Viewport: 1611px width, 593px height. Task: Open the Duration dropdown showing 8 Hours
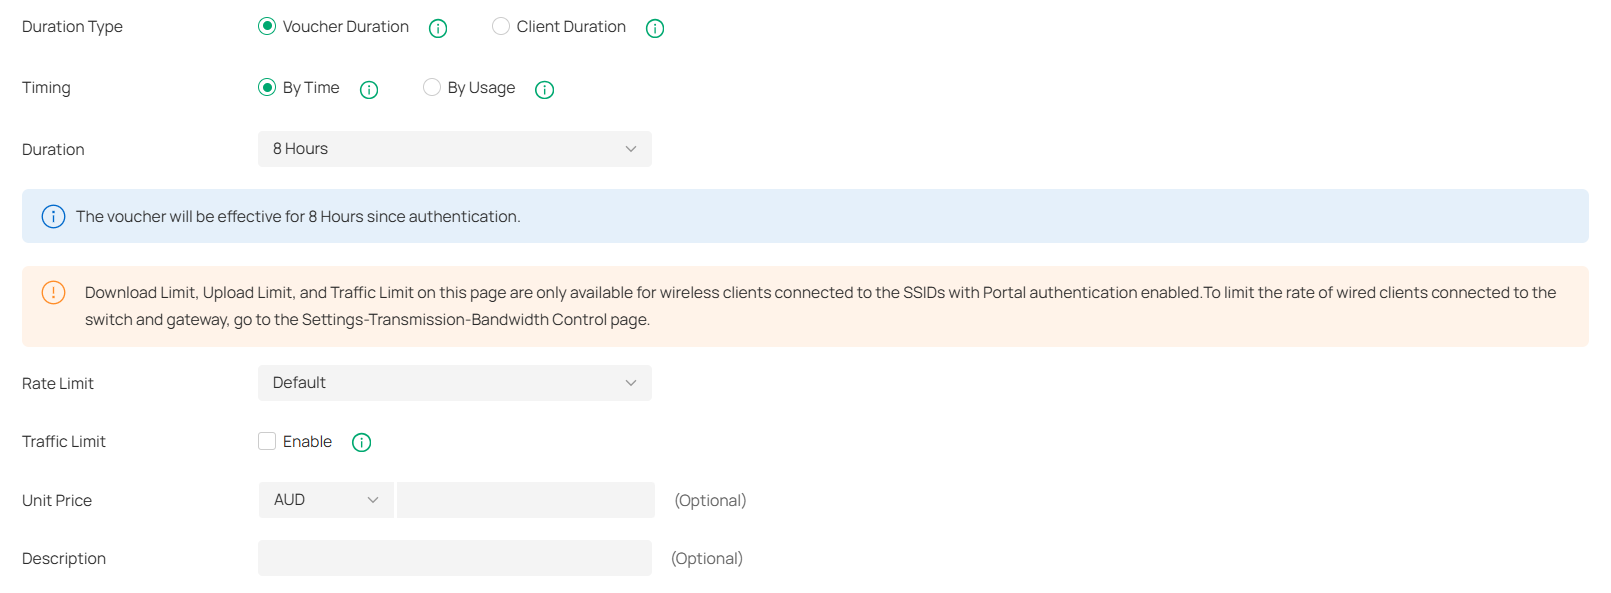[454, 149]
